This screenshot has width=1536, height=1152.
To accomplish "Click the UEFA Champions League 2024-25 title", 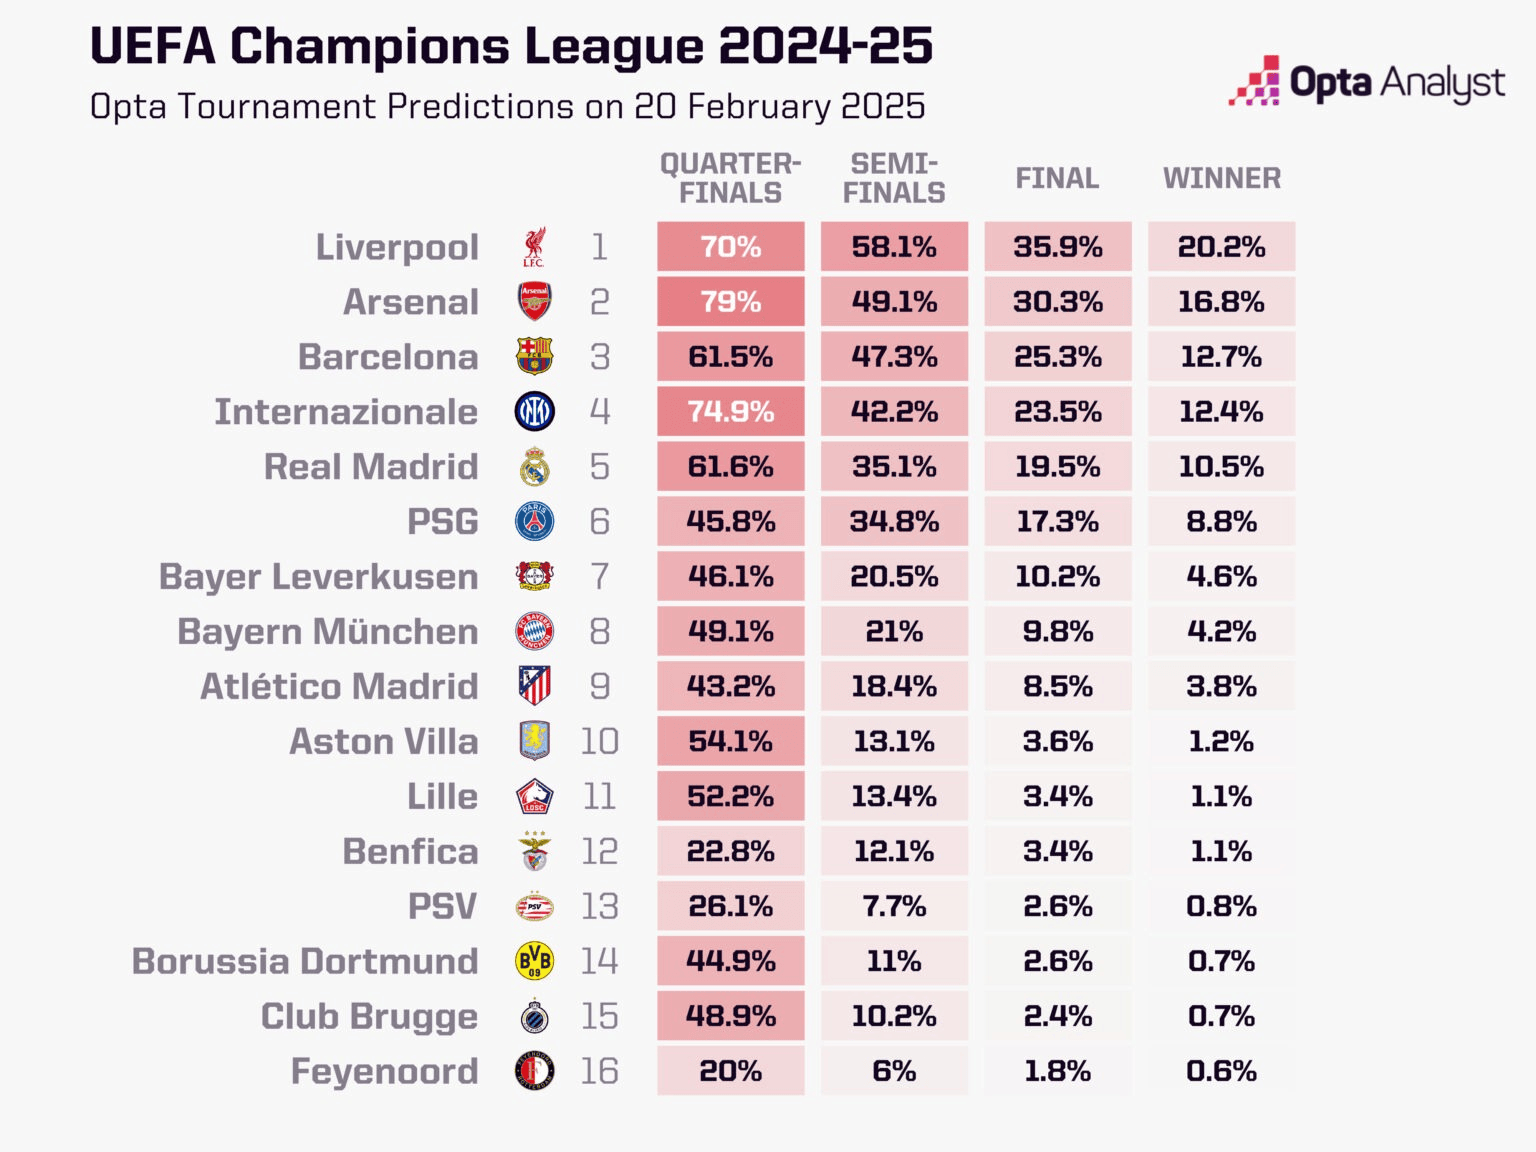I will (x=511, y=46).
